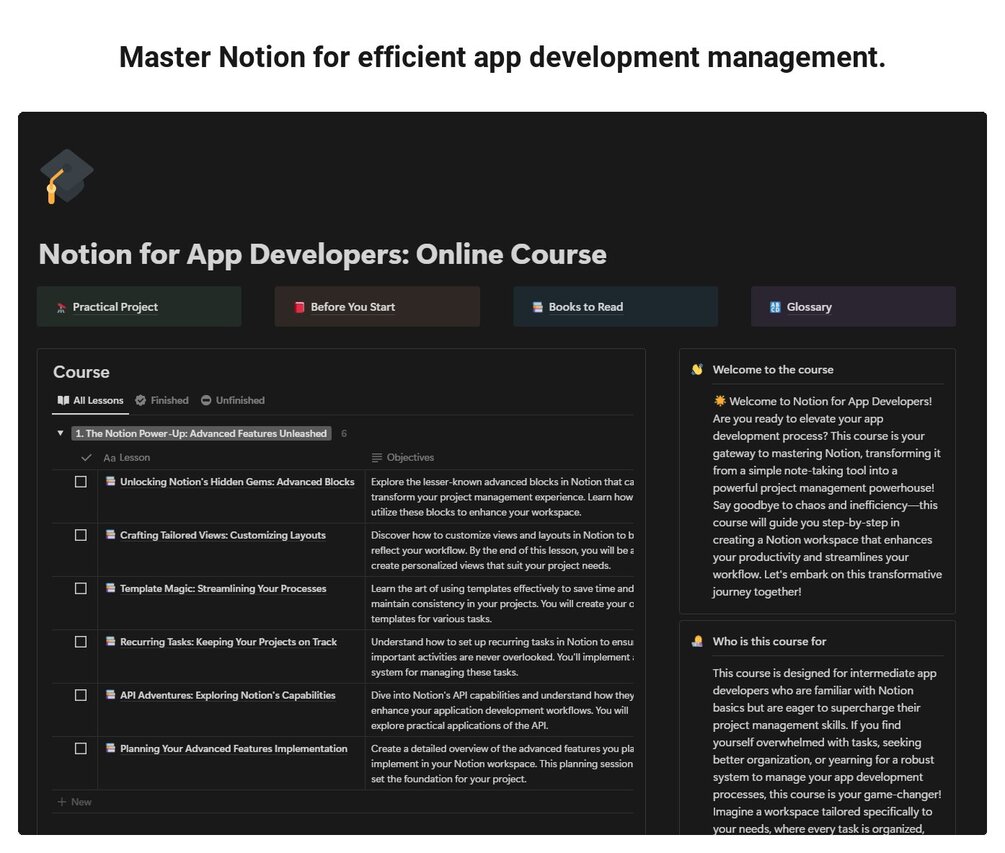This screenshot has height=853, width=1005.
Task: Open the Glossary page
Action: click(853, 307)
